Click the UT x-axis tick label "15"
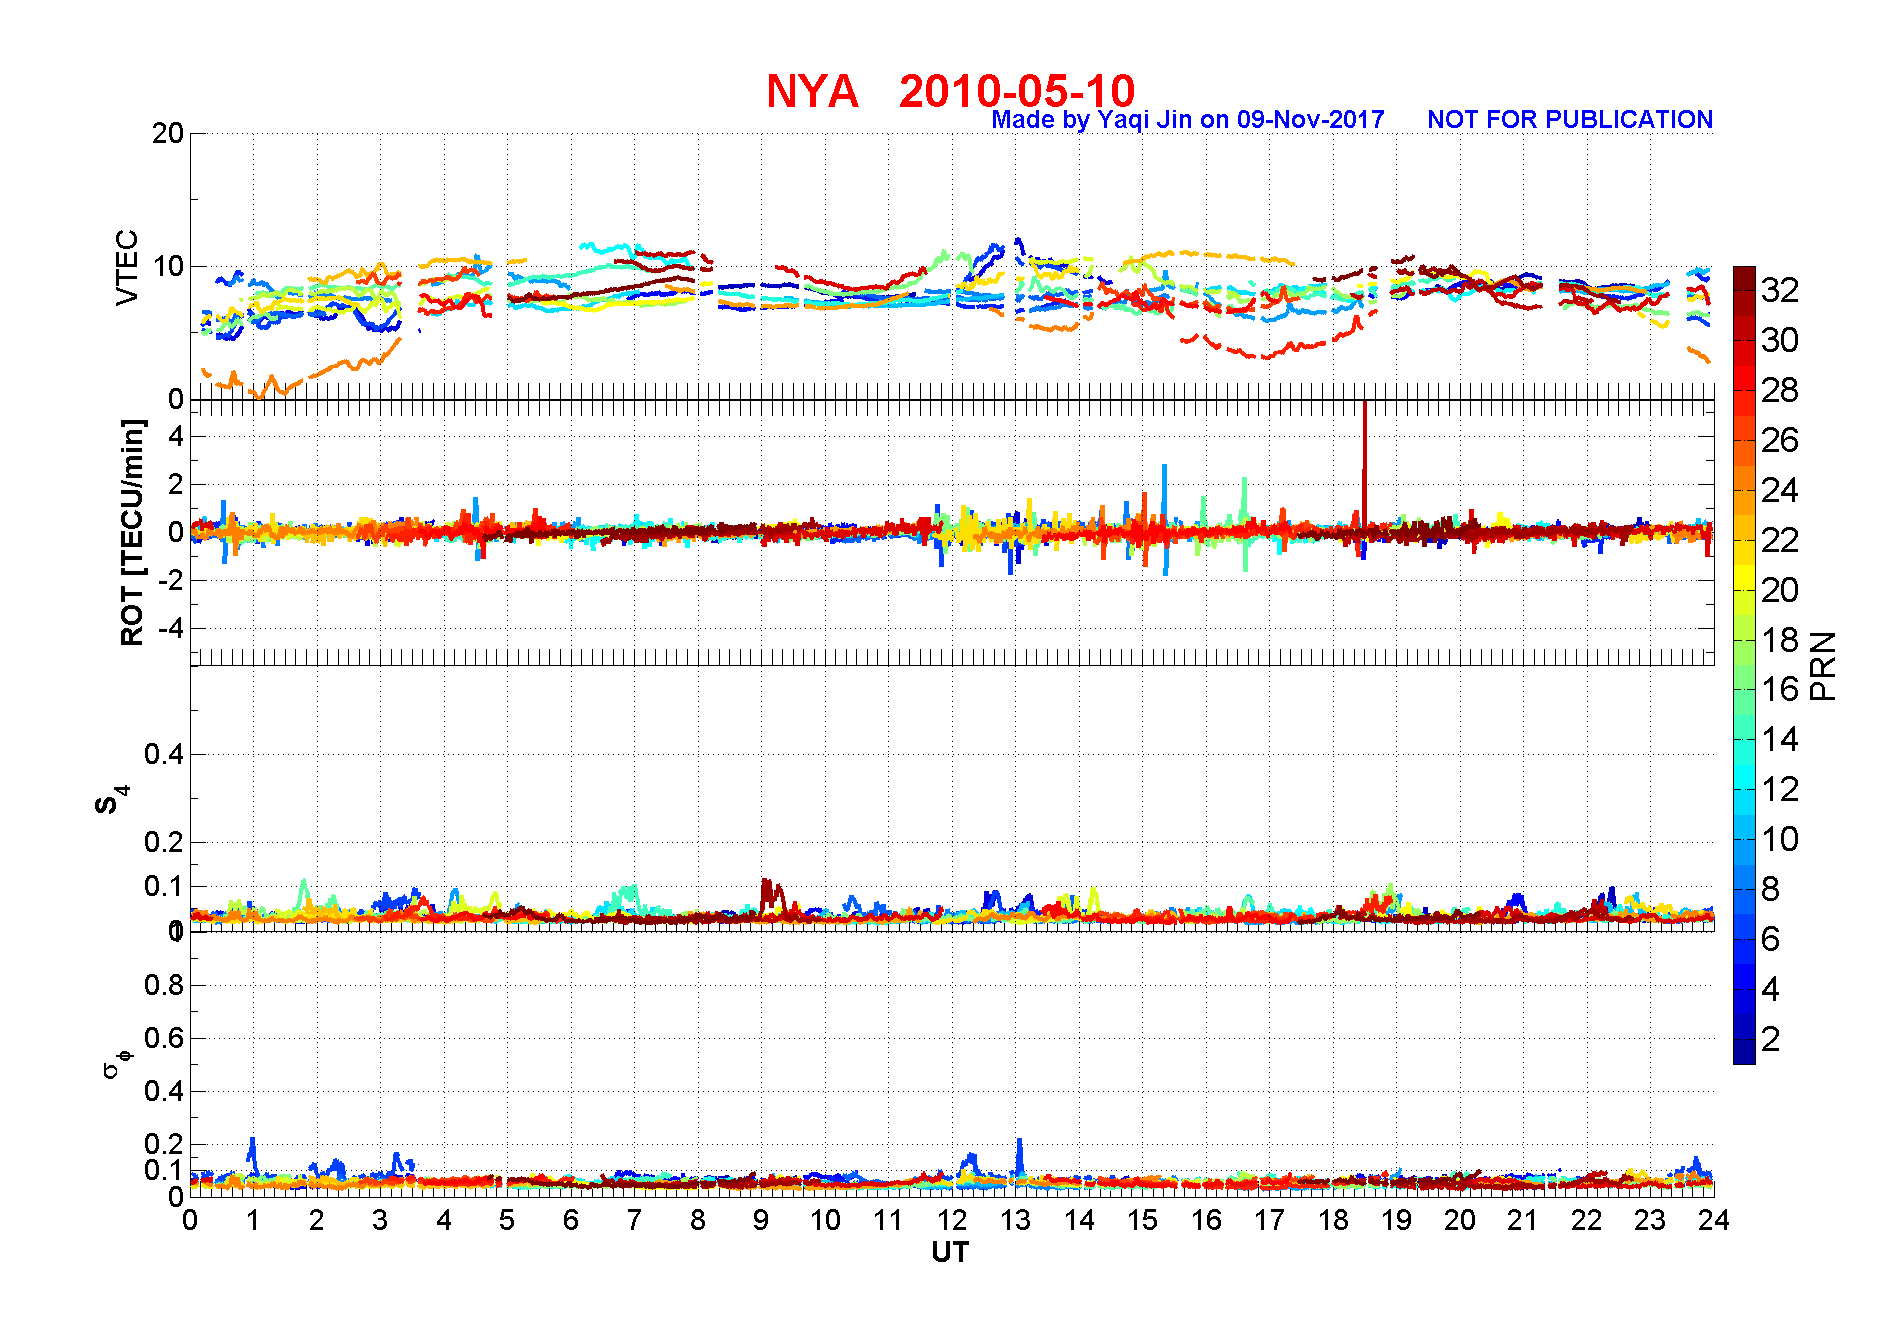The width and height of the screenshot is (1904, 1330). [1142, 1220]
